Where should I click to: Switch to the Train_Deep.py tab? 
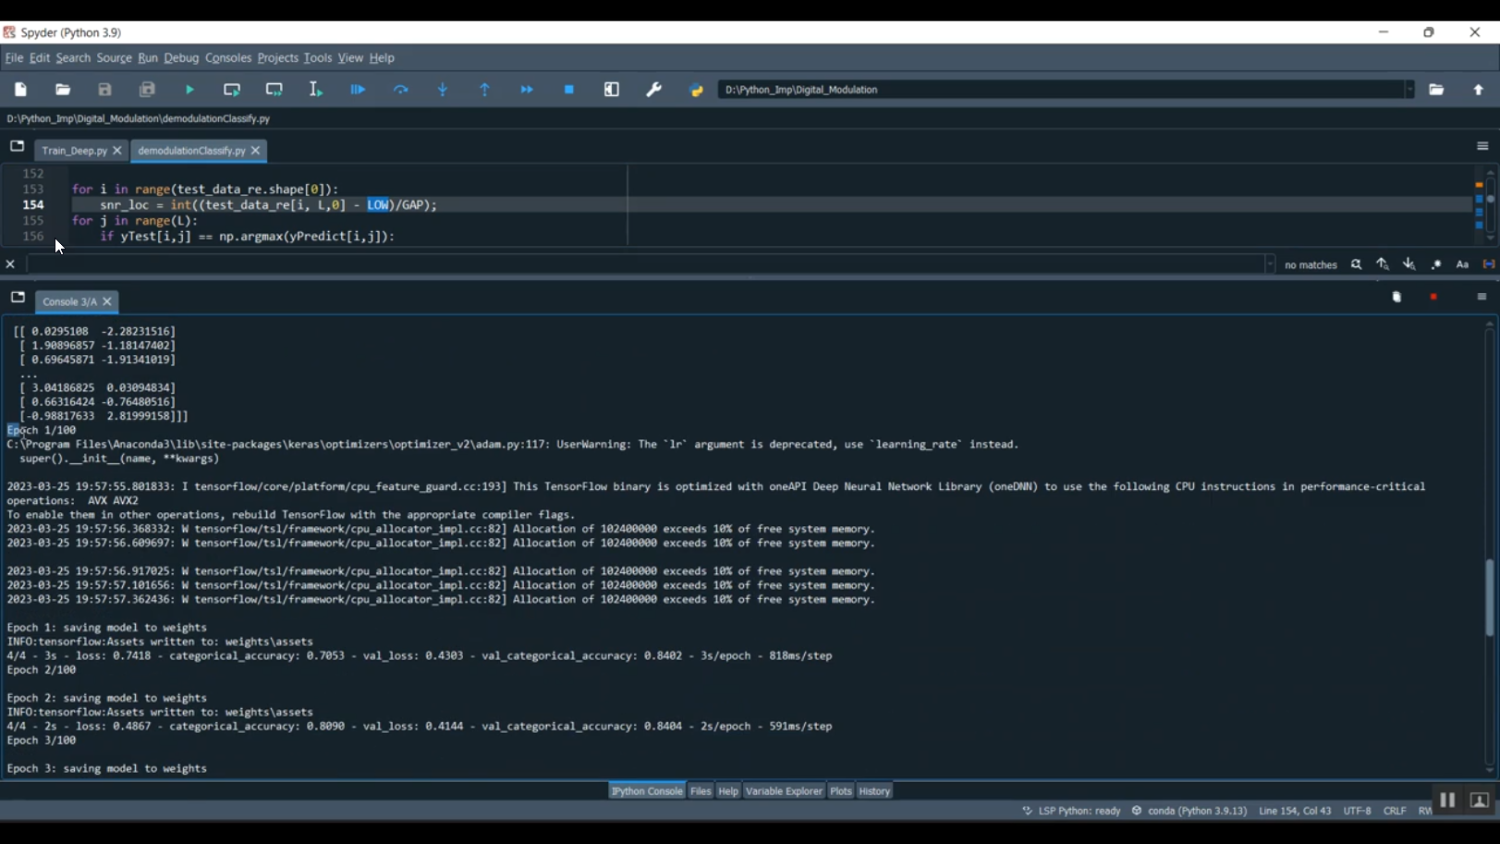(x=74, y=151)
